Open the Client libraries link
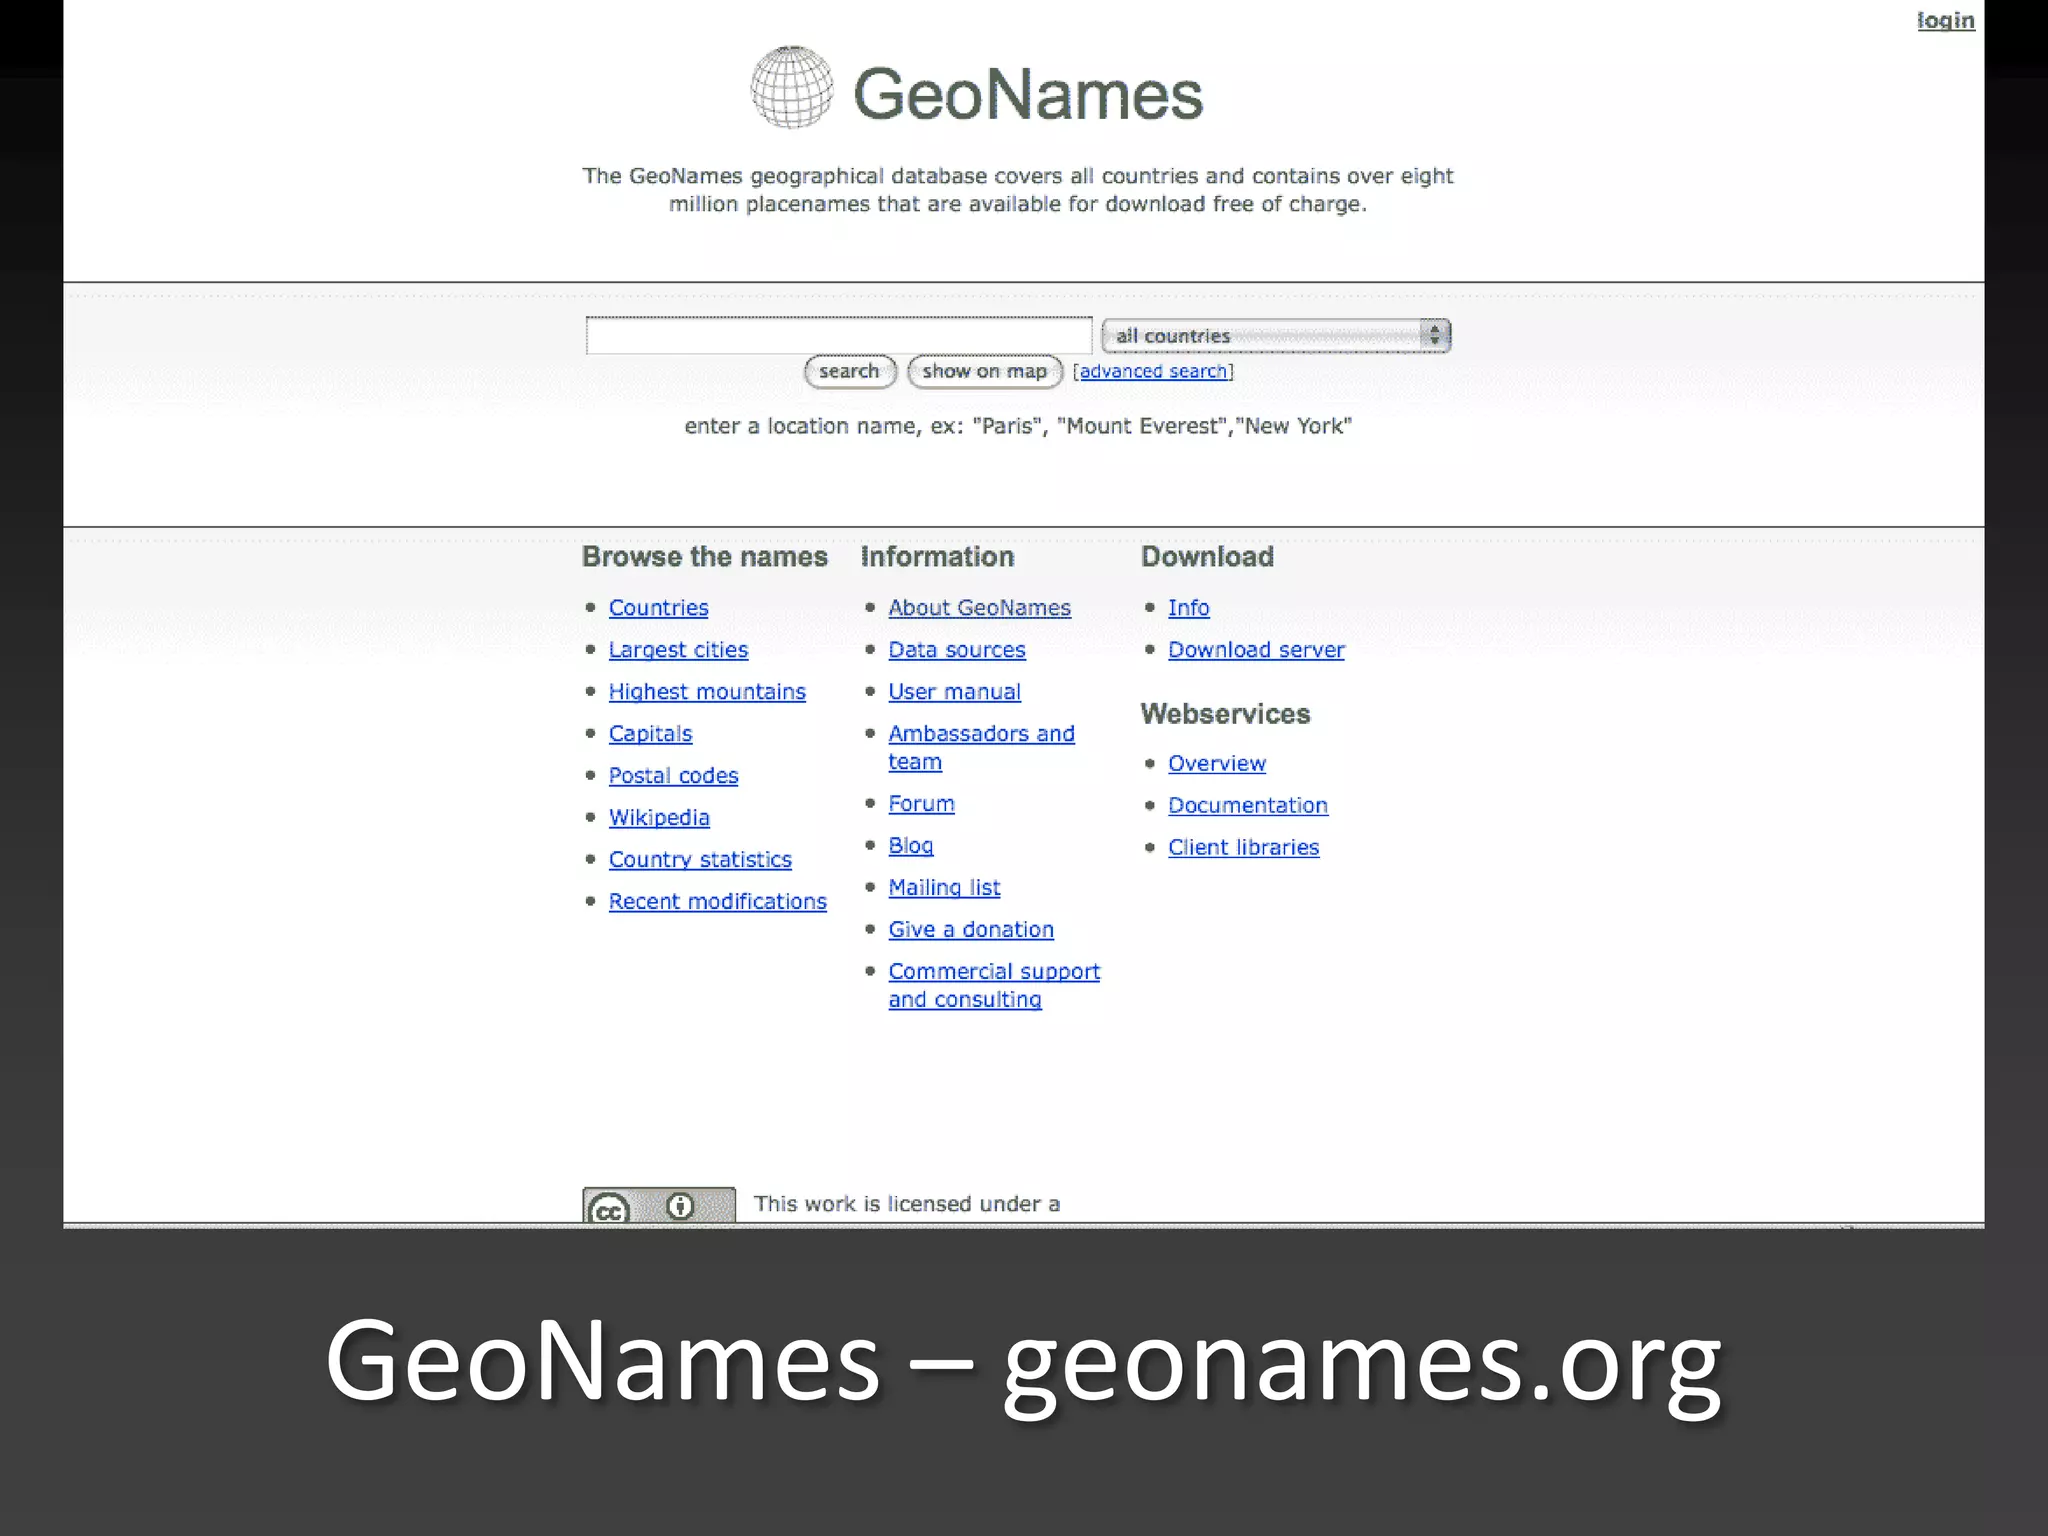The height and width of the screenshot is (1536, 2048). tap(1243, 848)
